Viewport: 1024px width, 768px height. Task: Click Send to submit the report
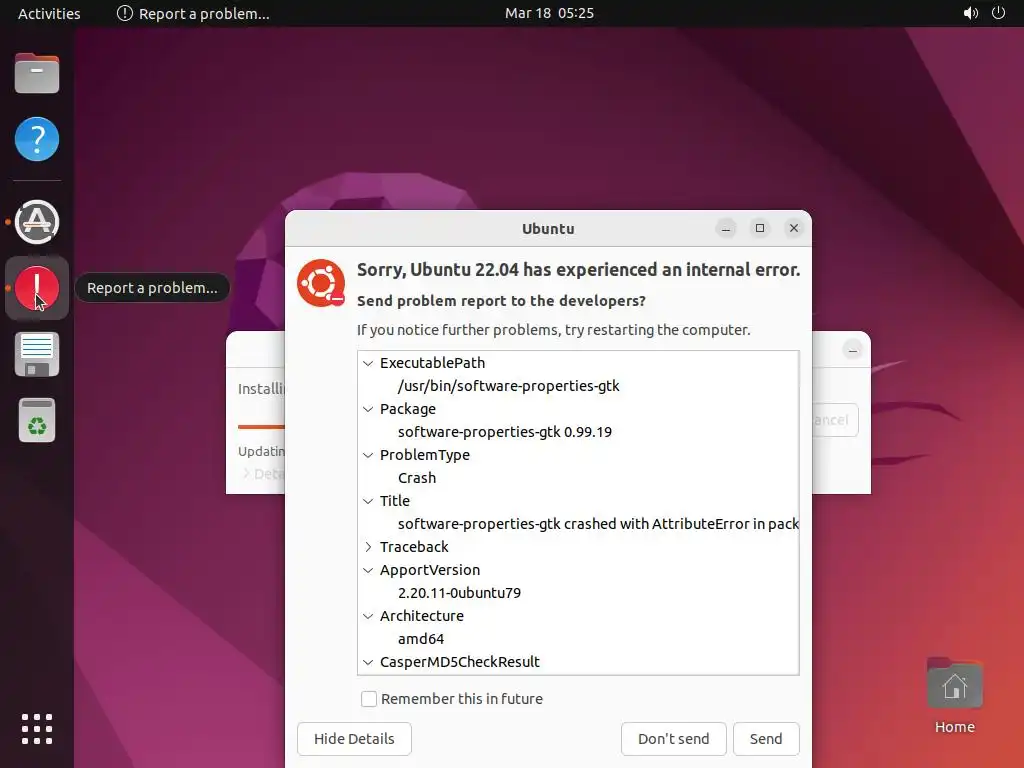766,739
